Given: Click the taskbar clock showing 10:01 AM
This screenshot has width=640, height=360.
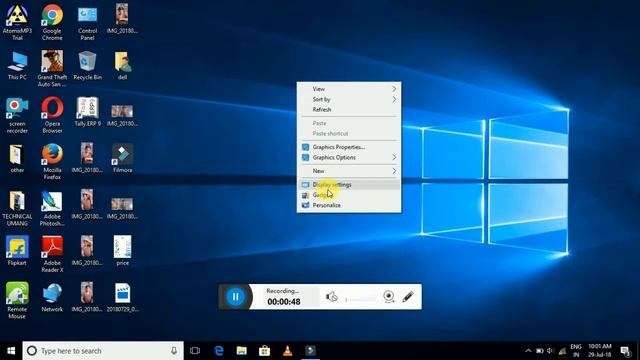Looking at the screenshot, I should [600, 351].
